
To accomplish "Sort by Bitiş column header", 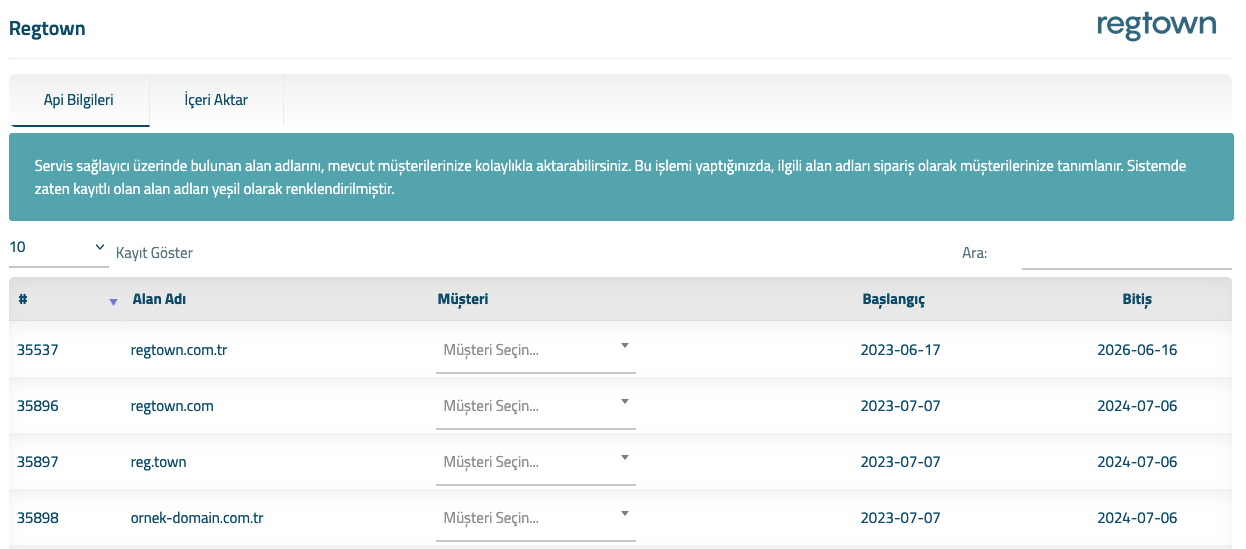I will tap(1137, 300).
